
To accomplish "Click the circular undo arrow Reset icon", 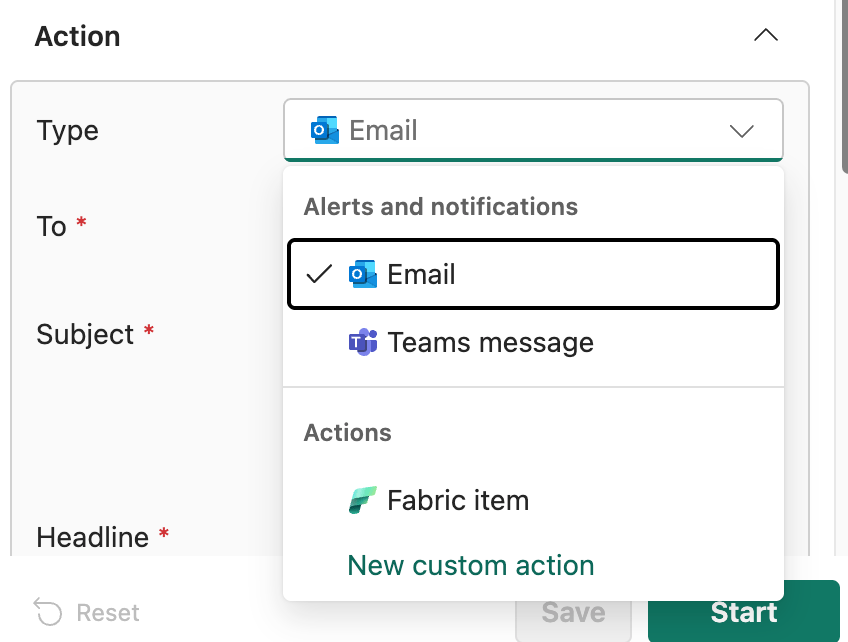I will pyautogui.click(x=47, y=612).
